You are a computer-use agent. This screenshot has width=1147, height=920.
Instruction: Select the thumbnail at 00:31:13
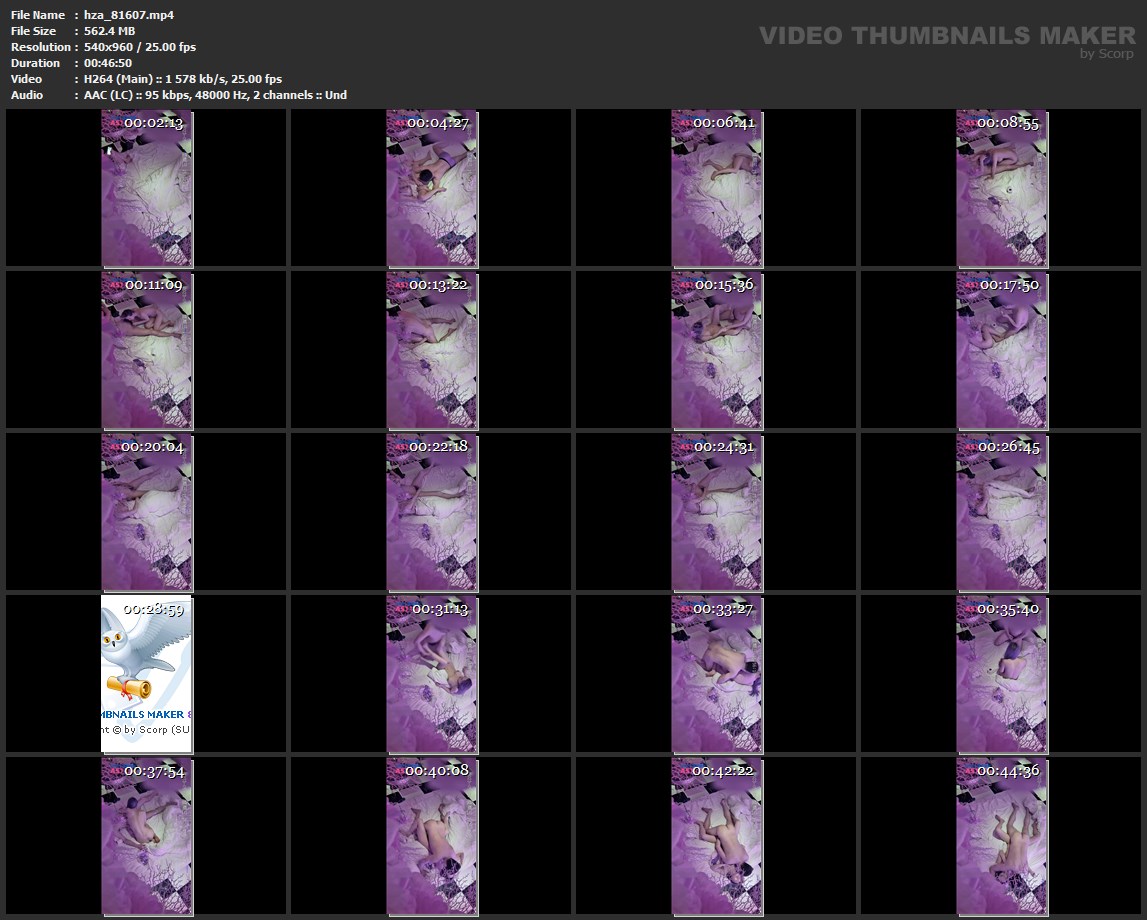tap(432, 674)
